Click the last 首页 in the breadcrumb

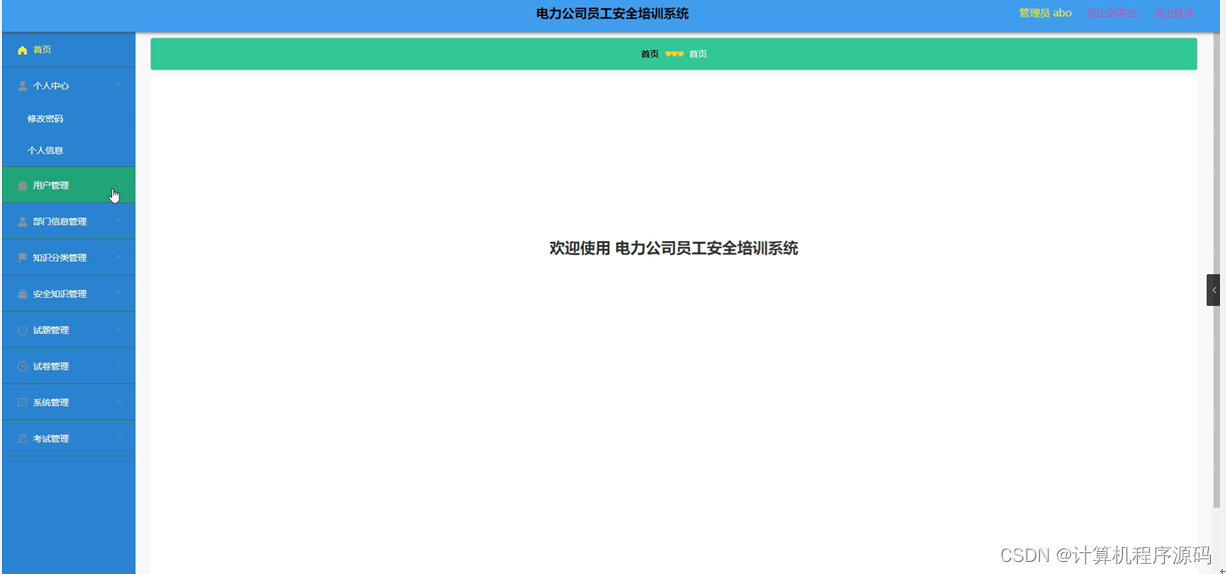pos(698,54)
